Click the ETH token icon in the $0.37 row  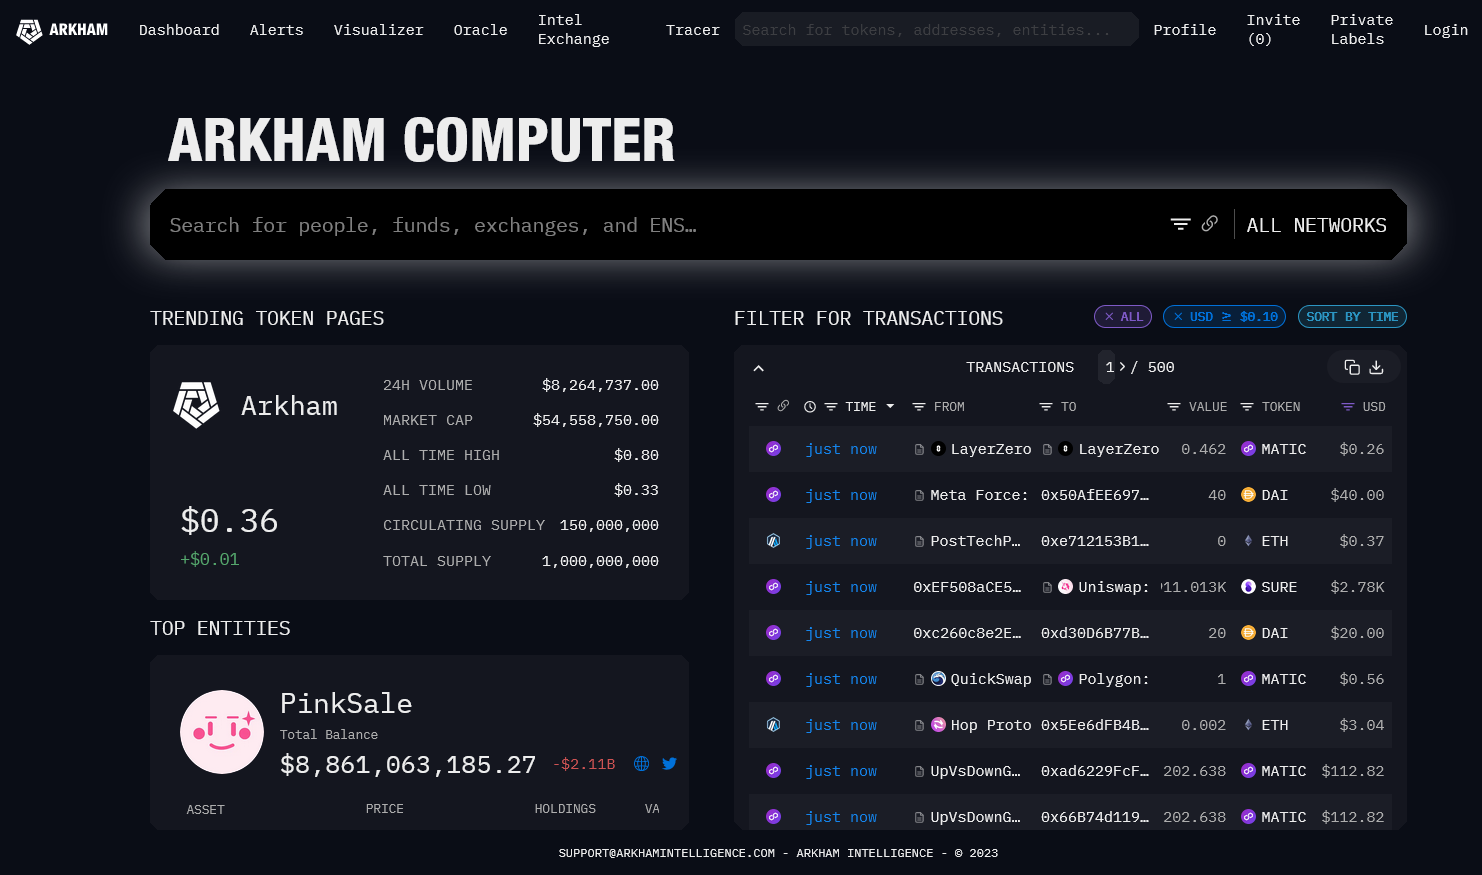click(1248, 541)
